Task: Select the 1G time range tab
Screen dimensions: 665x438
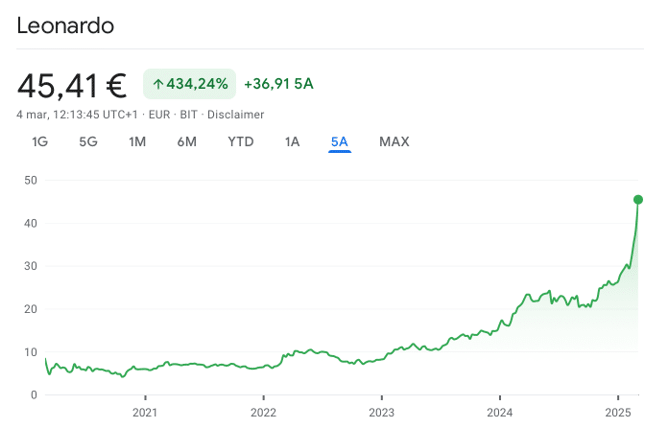Action: point(40,142)
